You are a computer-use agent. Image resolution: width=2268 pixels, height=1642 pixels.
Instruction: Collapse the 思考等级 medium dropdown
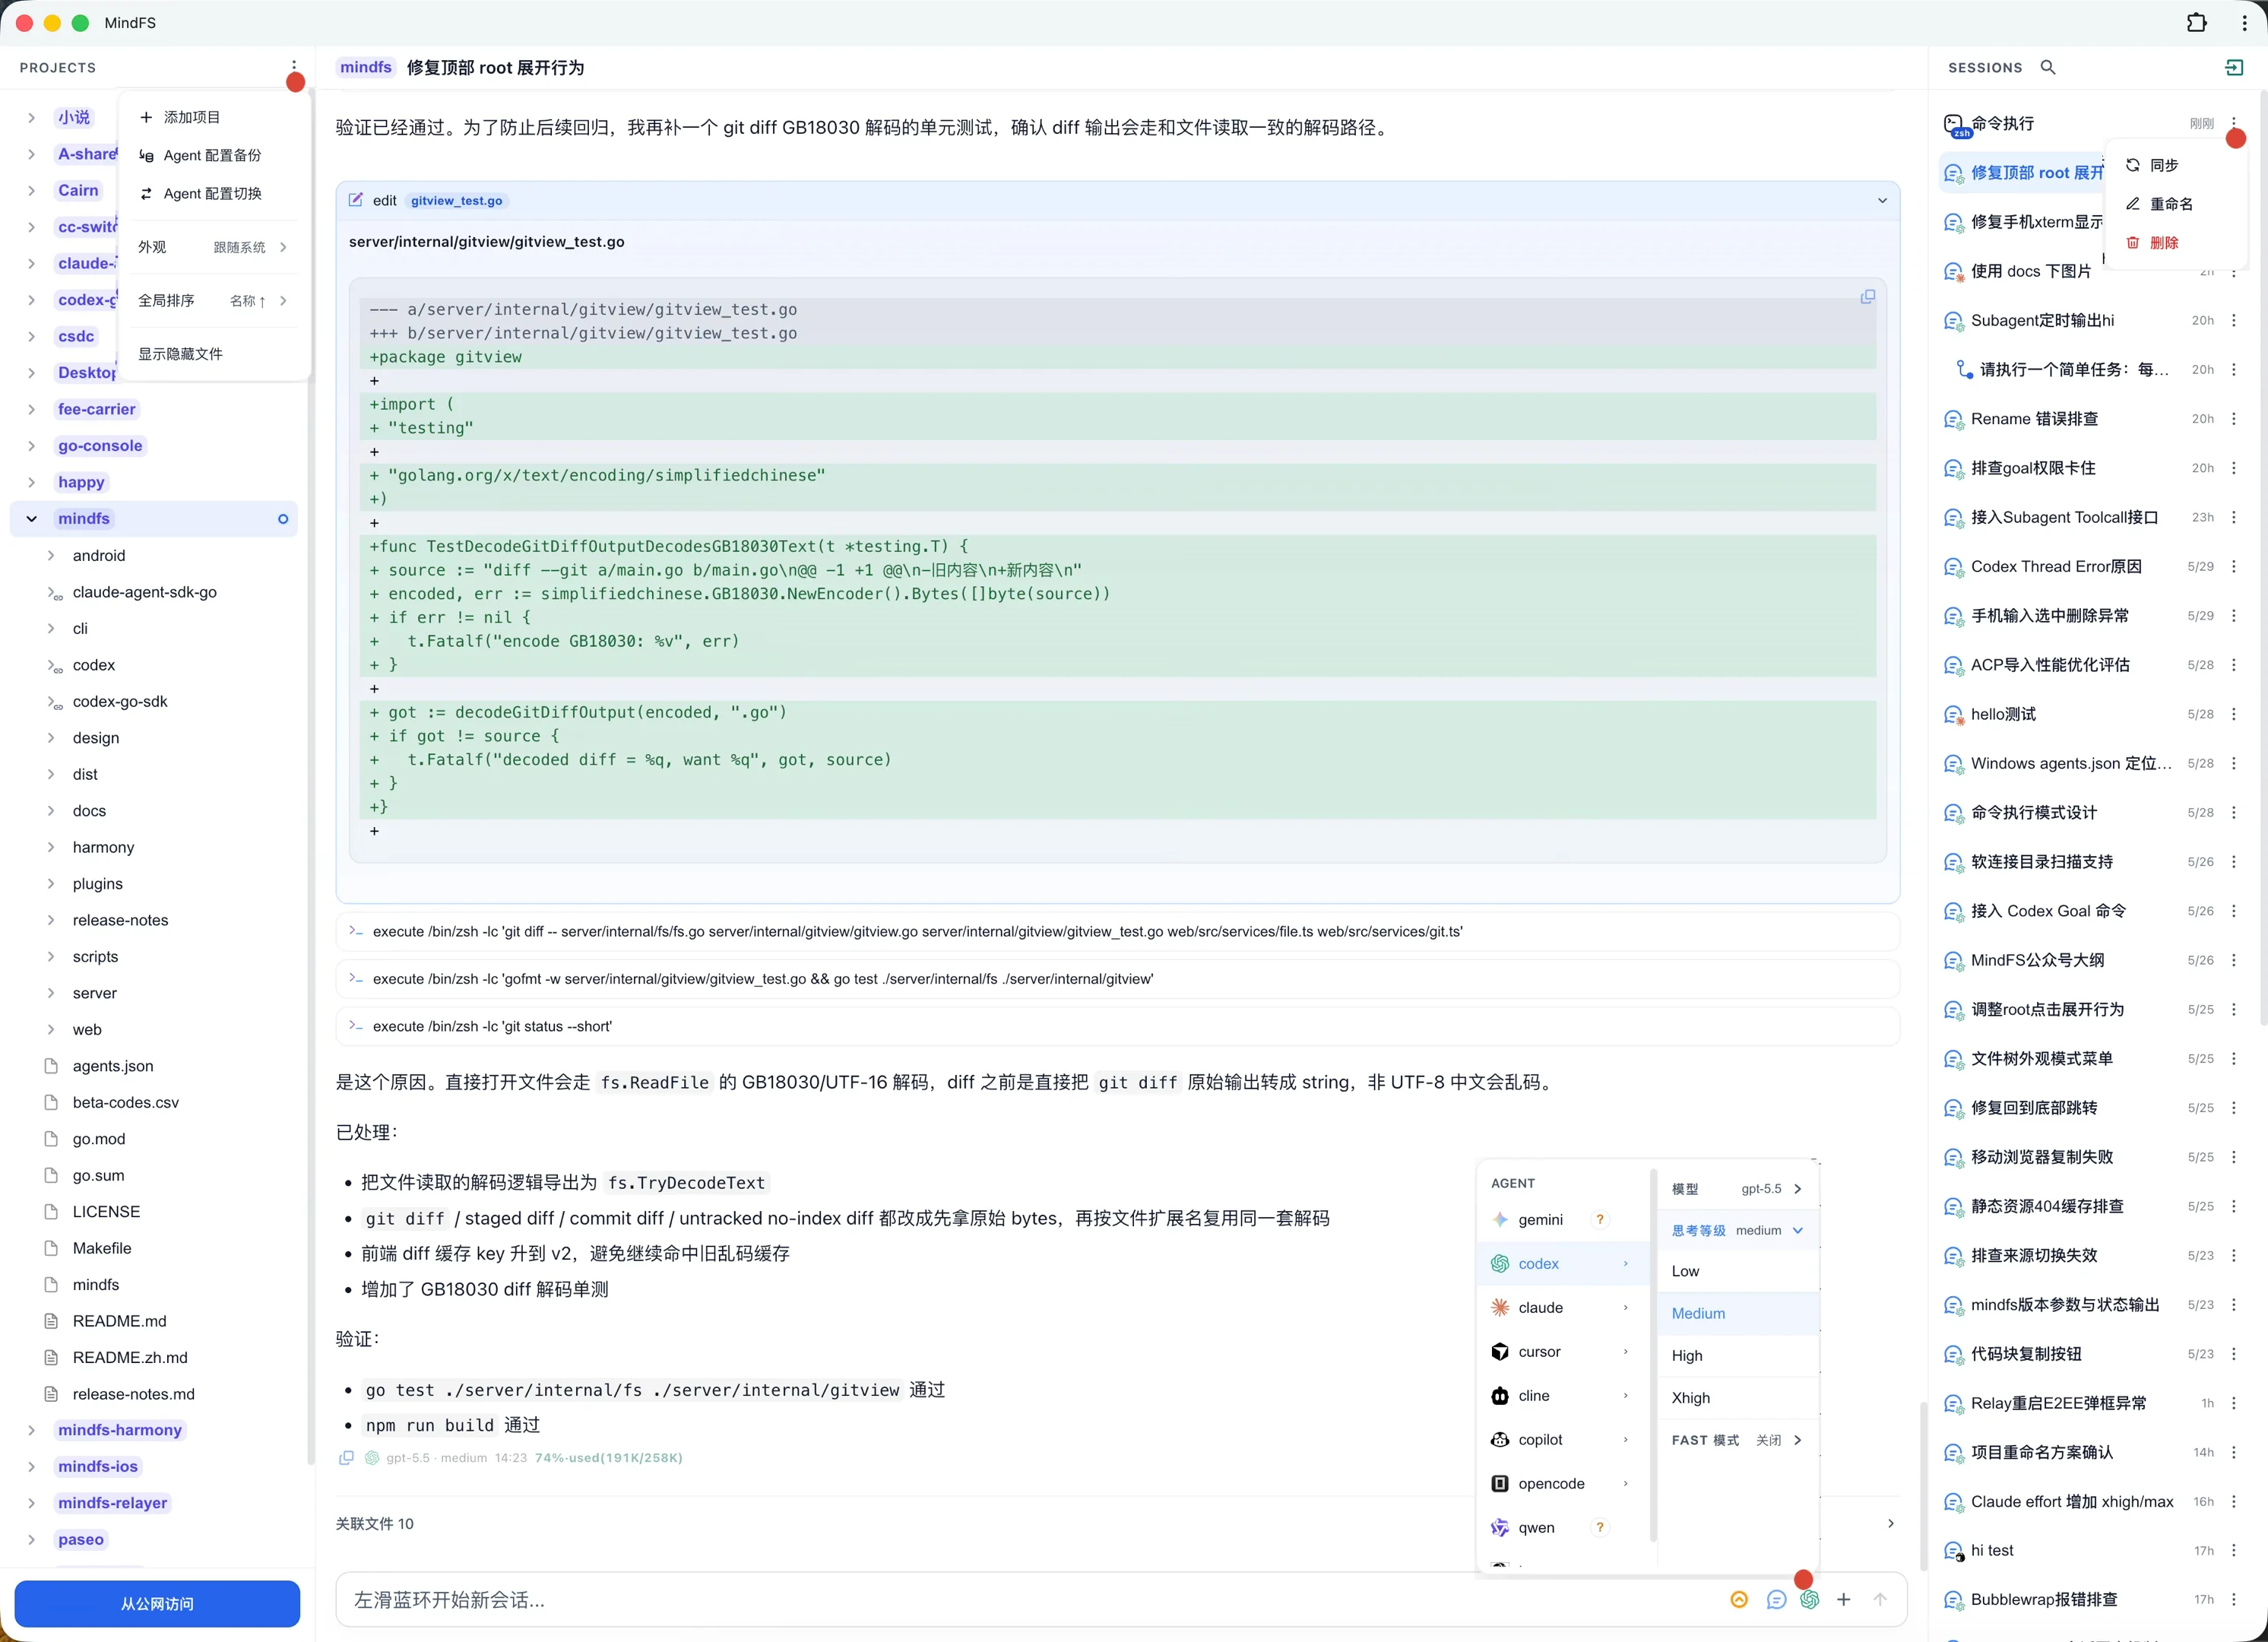[1738, 1230]
